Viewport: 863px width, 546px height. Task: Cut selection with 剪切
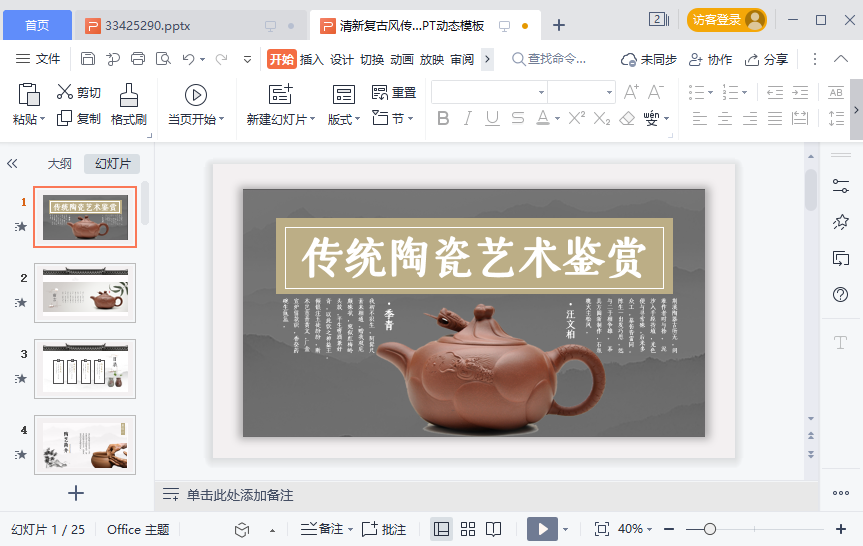[79, 92]
